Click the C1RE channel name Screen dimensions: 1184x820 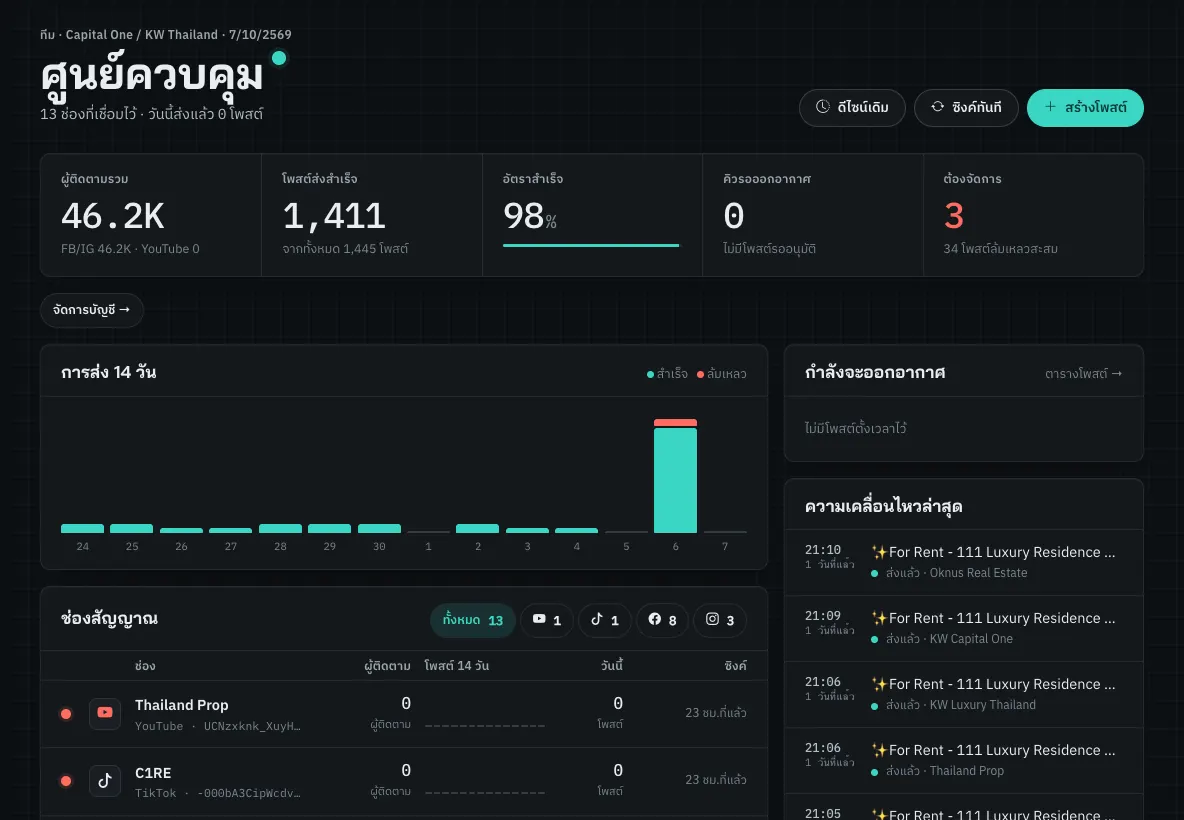153,773
